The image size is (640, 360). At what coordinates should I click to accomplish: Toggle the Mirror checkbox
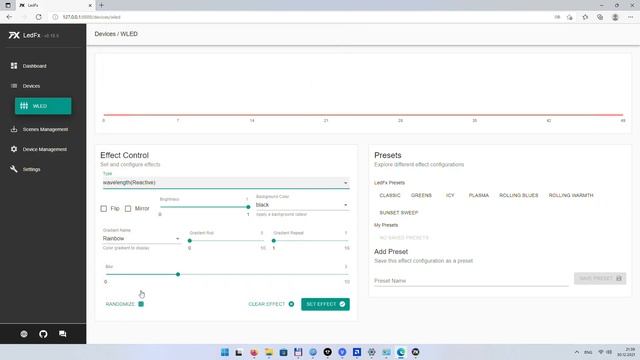pyautogui.click(x=128, y=209)
